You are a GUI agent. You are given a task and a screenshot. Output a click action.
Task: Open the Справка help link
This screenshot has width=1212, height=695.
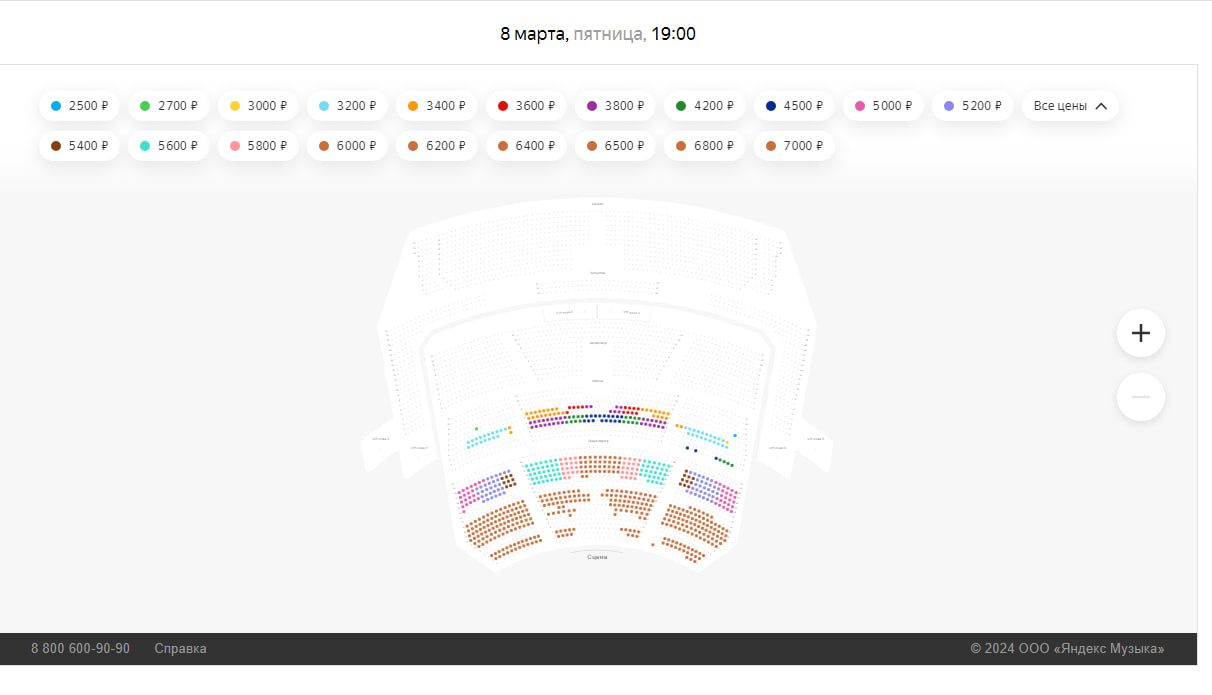(x=180, y=648)
